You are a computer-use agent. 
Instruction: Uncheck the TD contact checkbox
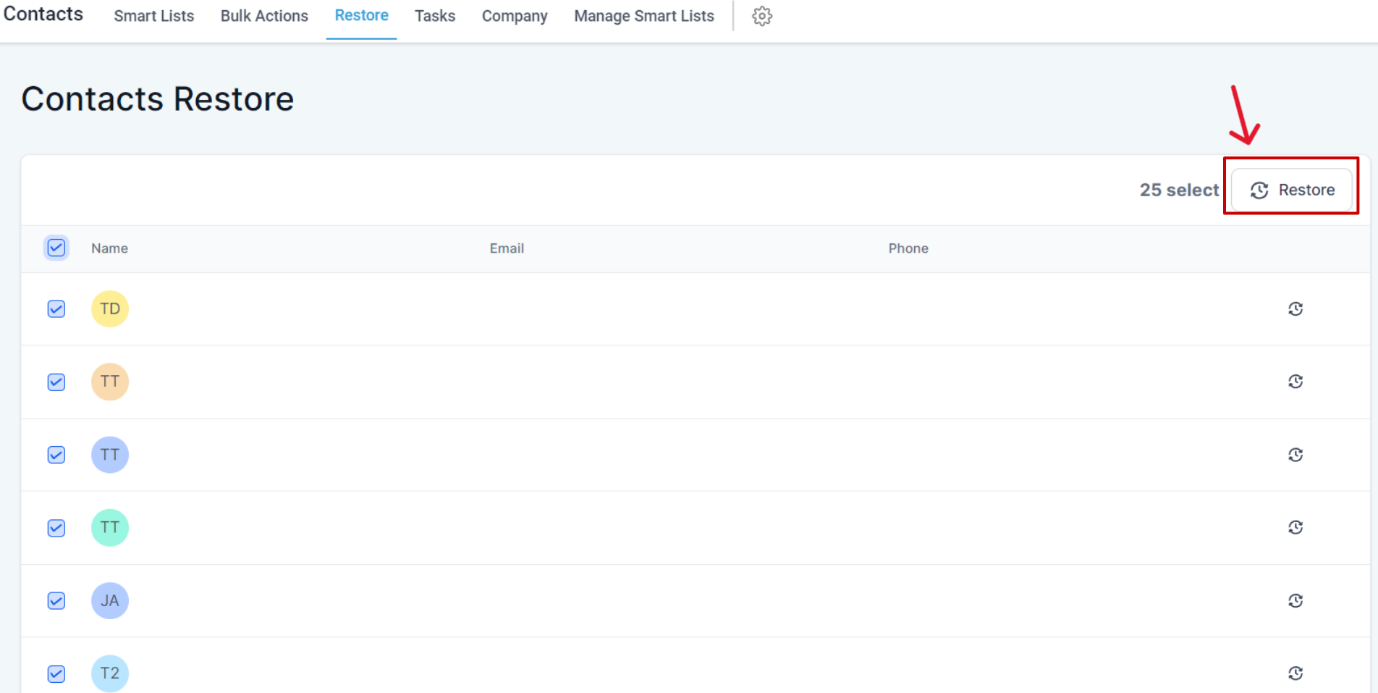tap(56, 309)
